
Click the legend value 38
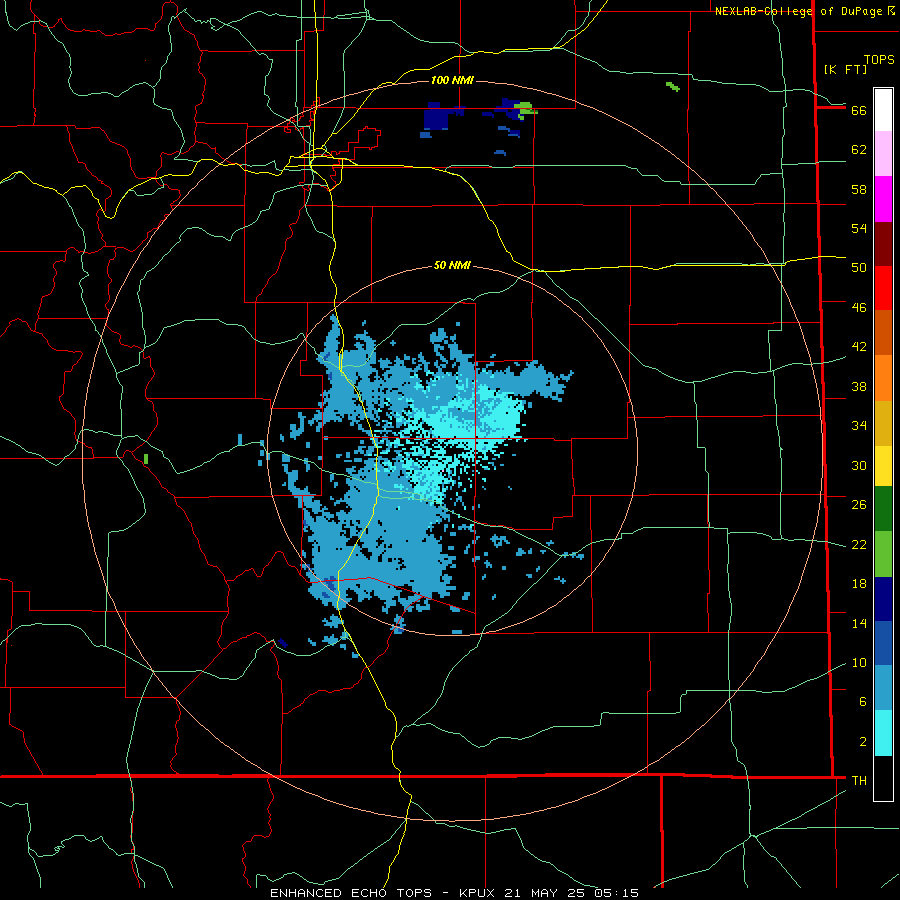click(859, 386)
